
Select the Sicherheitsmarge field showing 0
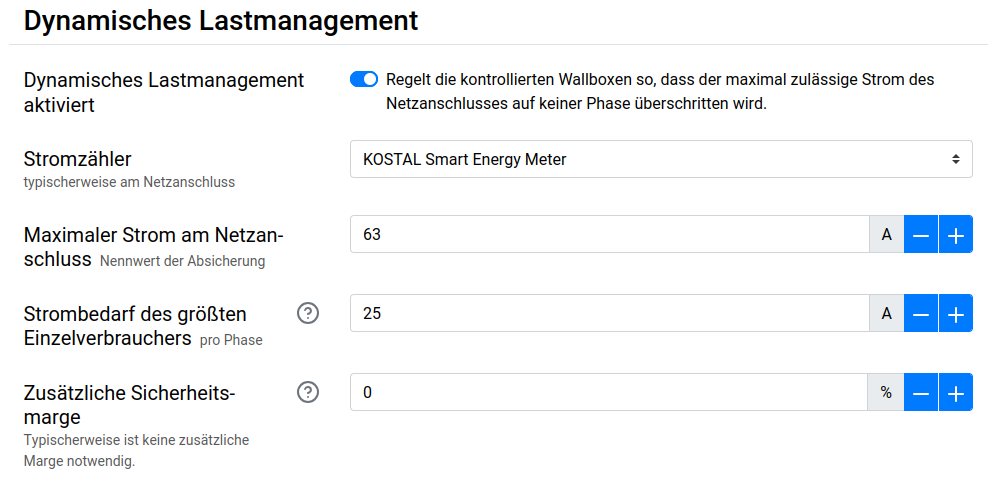click(x=609, y=393)
